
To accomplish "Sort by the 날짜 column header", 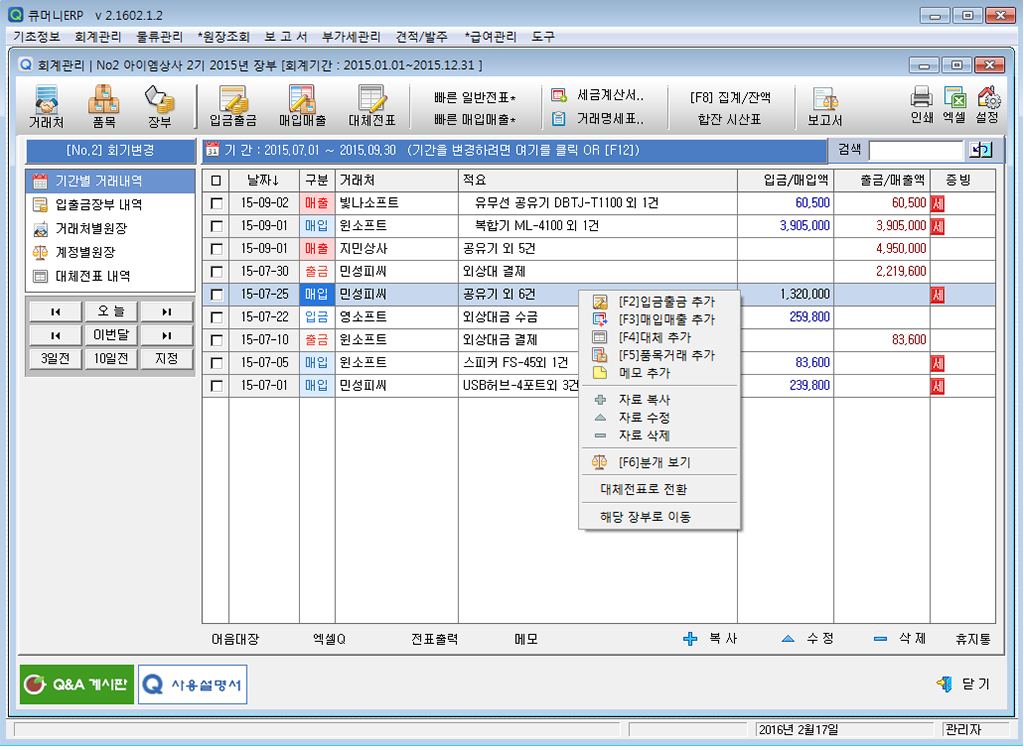I will pyautogui.click(x=264, y=180).
